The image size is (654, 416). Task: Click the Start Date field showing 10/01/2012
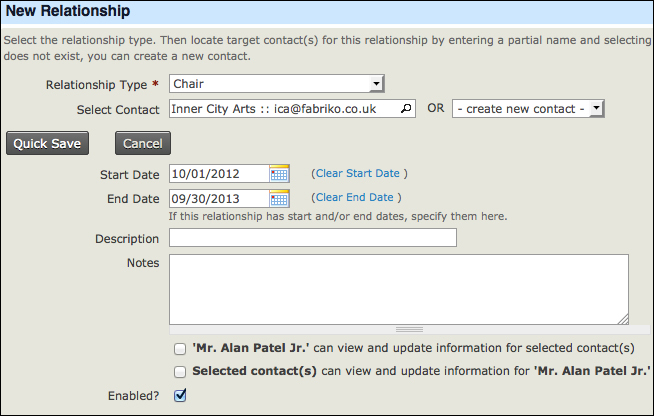point(219,174)
